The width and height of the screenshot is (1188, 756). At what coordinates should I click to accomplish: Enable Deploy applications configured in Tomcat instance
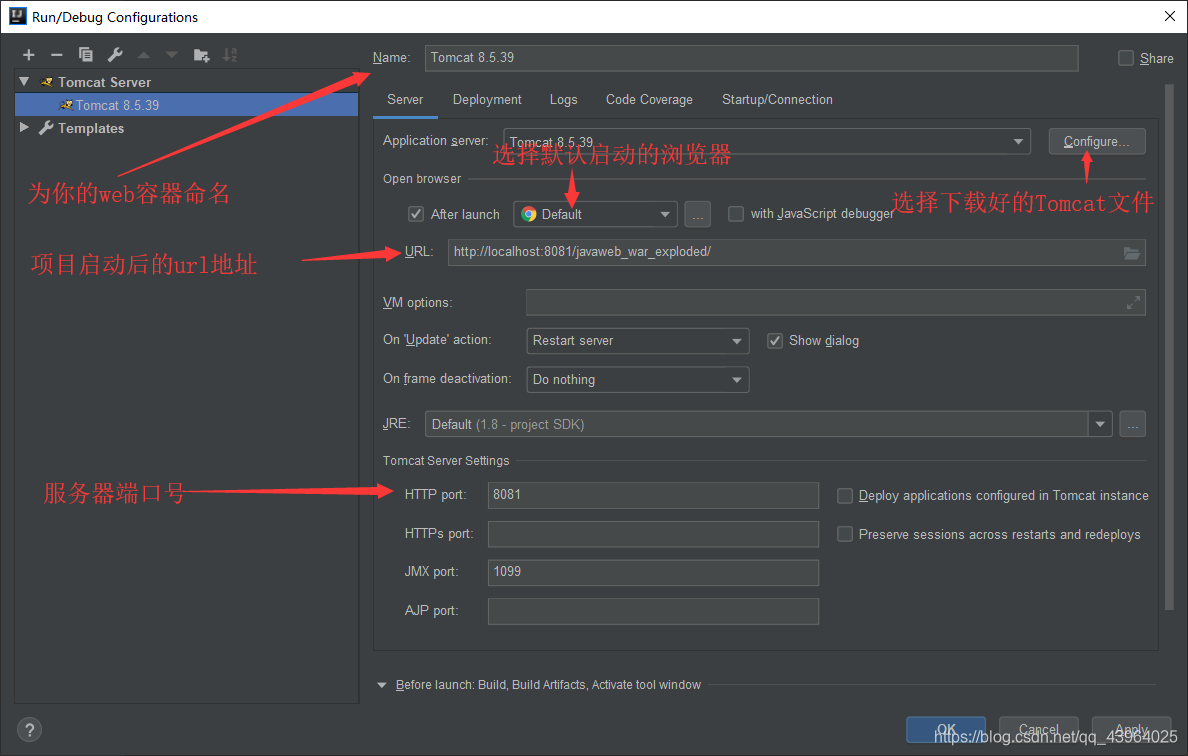click(x=845, y=496)
